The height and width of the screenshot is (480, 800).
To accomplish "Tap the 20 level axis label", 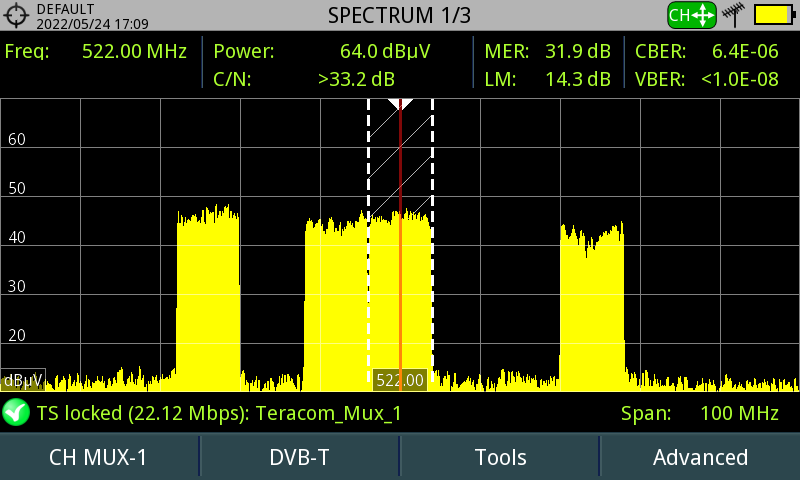I will pyautogui.click(x=17, y=335).
